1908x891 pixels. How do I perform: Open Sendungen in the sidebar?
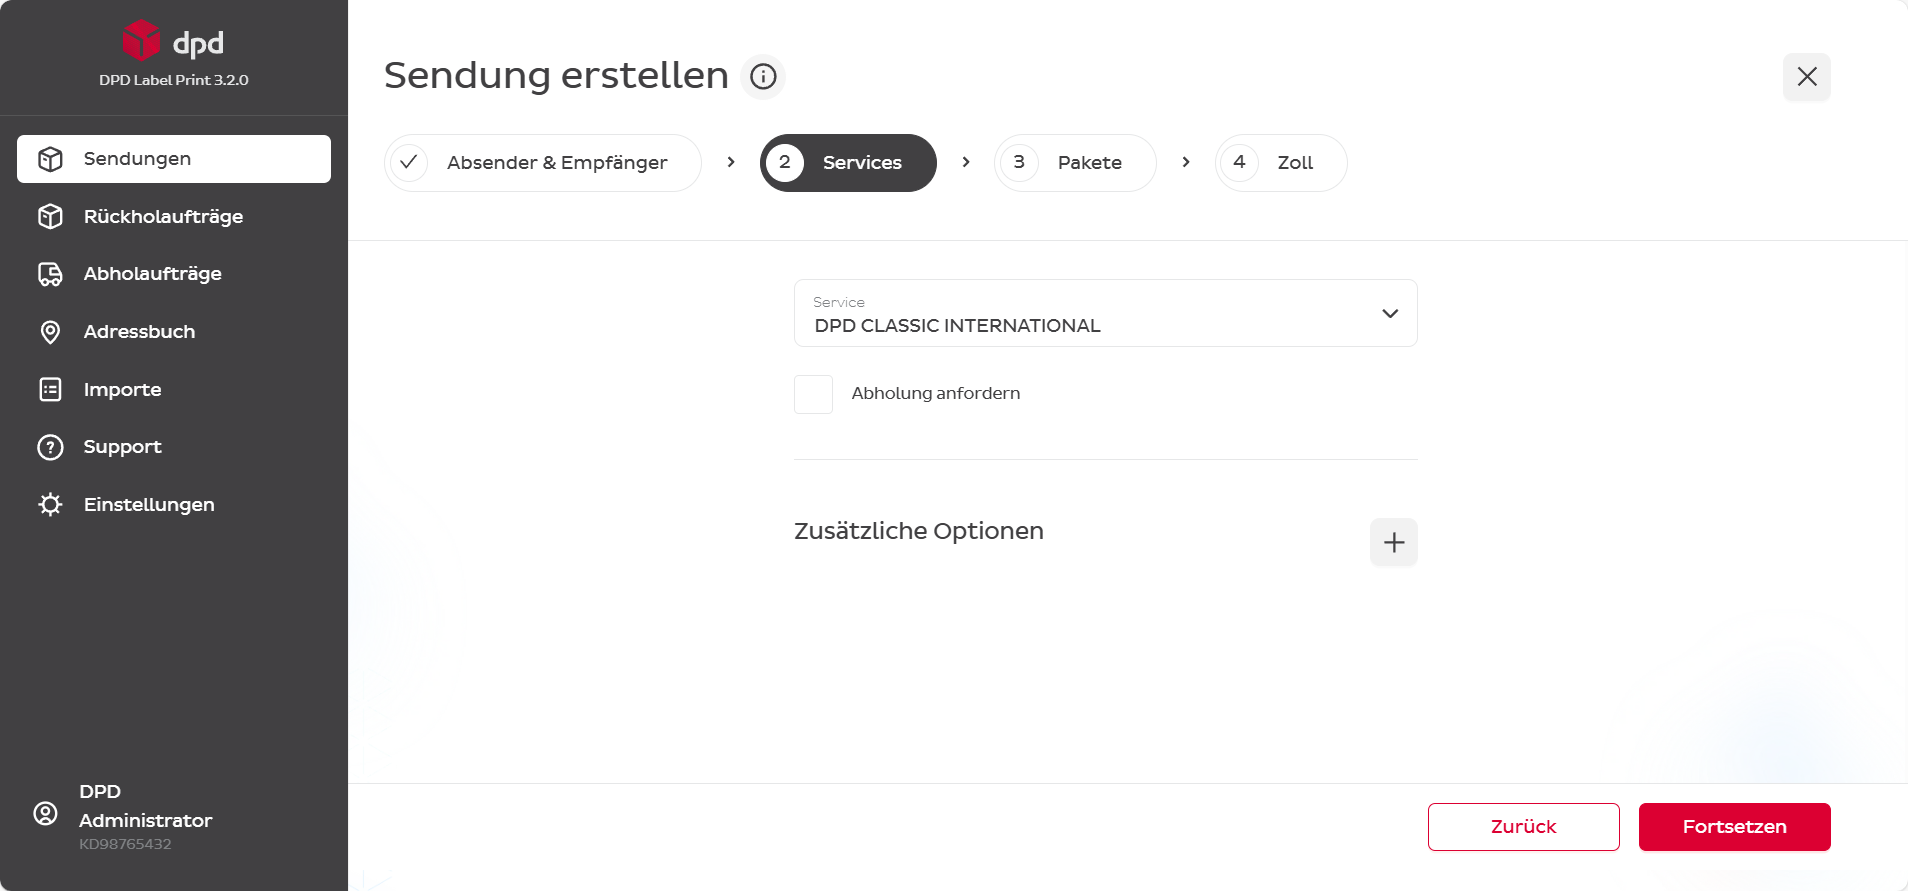(x=174, y=159)
